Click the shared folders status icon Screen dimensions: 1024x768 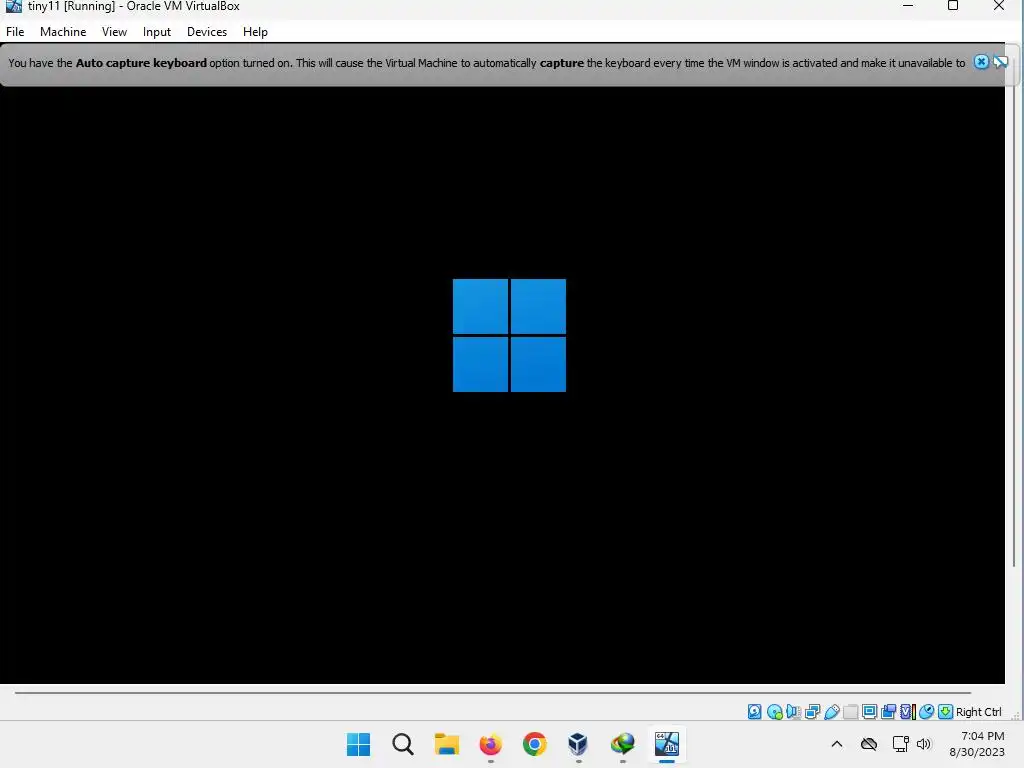(850, 711)
